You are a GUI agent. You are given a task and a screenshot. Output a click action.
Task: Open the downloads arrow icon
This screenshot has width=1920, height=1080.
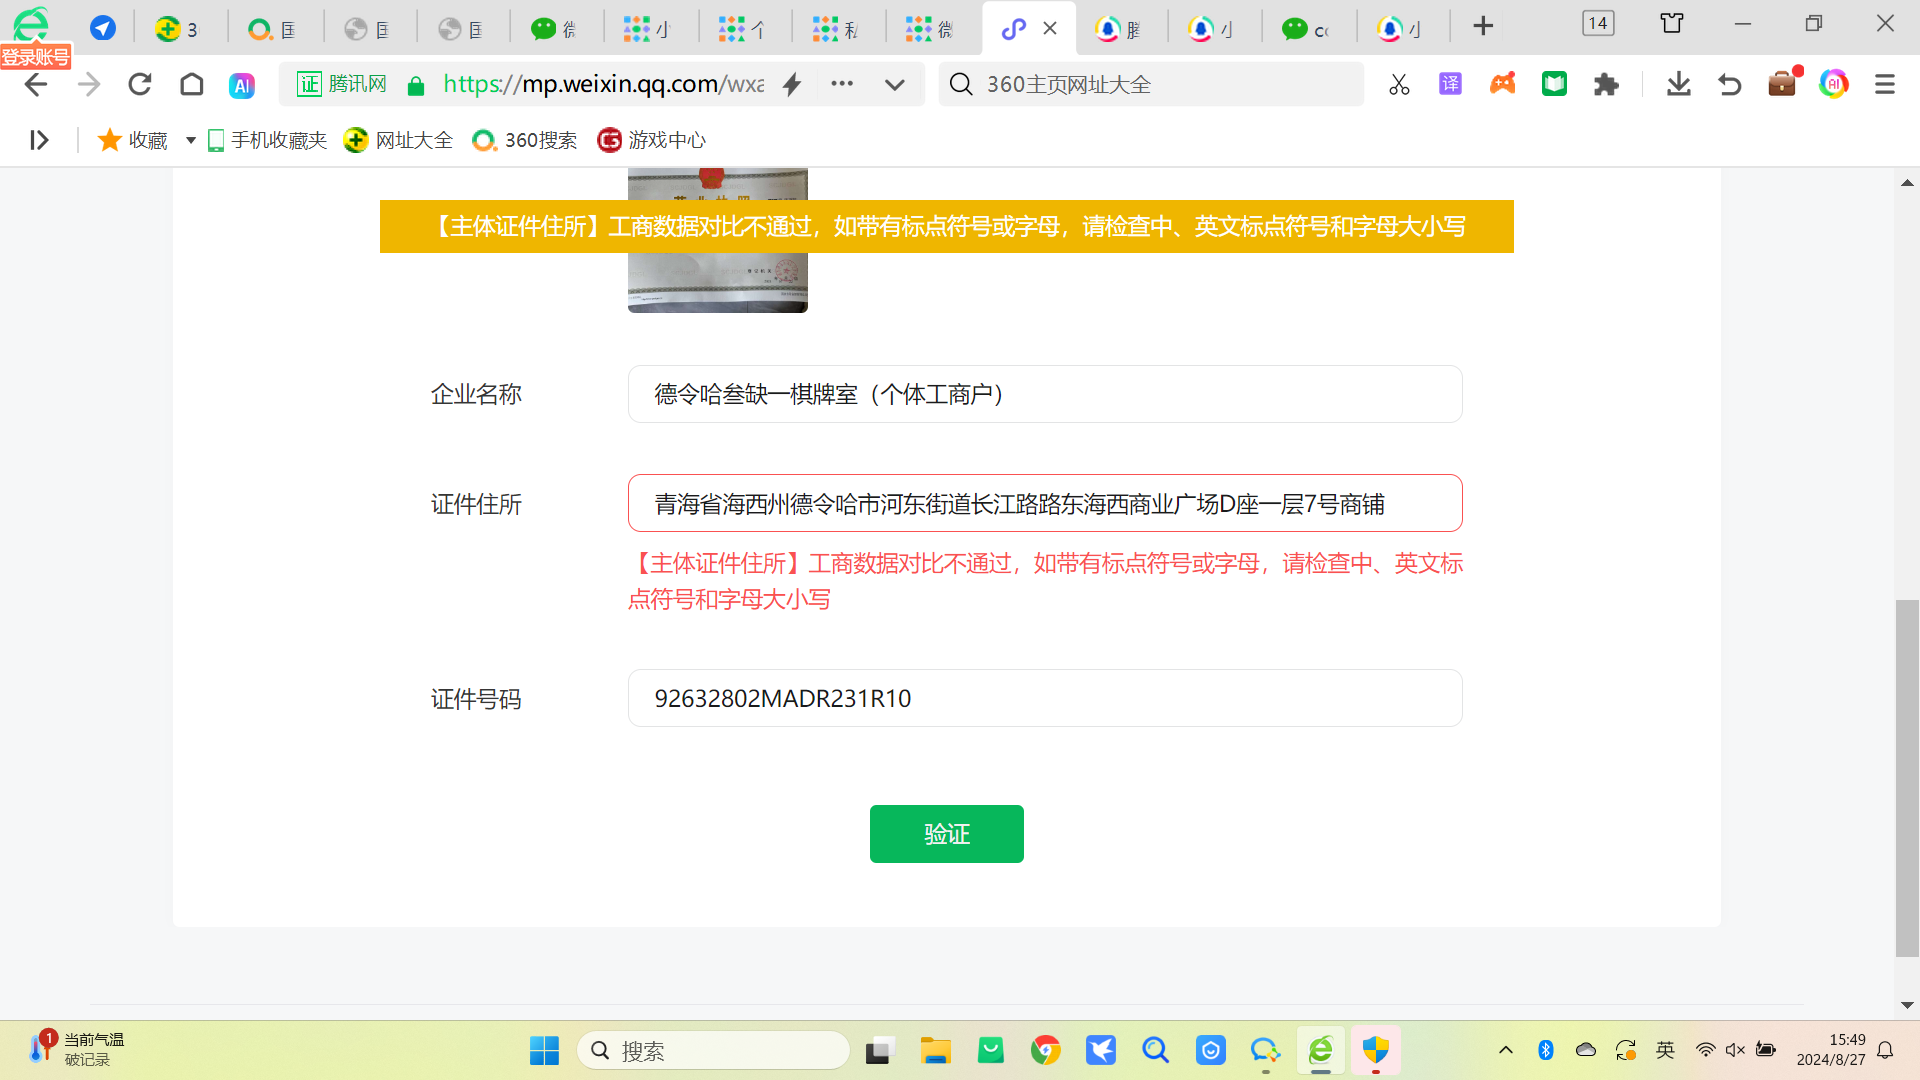(x=1678, y=85)
